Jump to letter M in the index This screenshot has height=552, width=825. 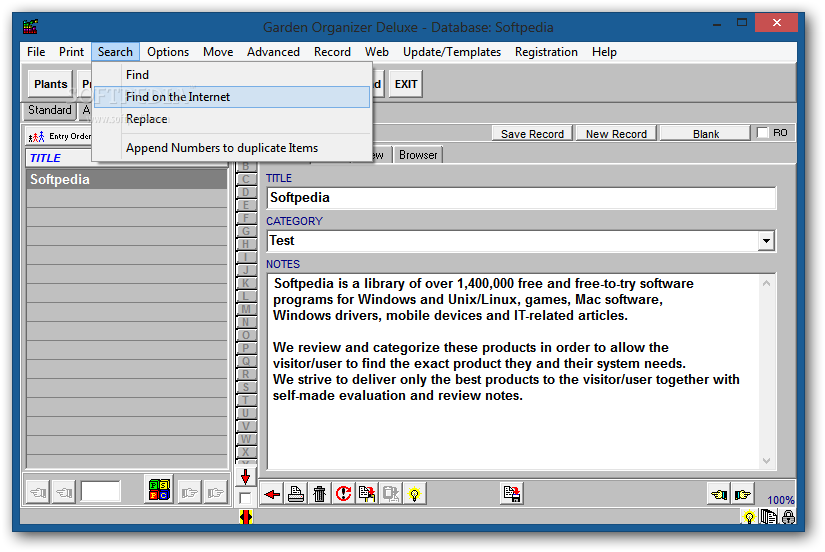tap(245, 309)
